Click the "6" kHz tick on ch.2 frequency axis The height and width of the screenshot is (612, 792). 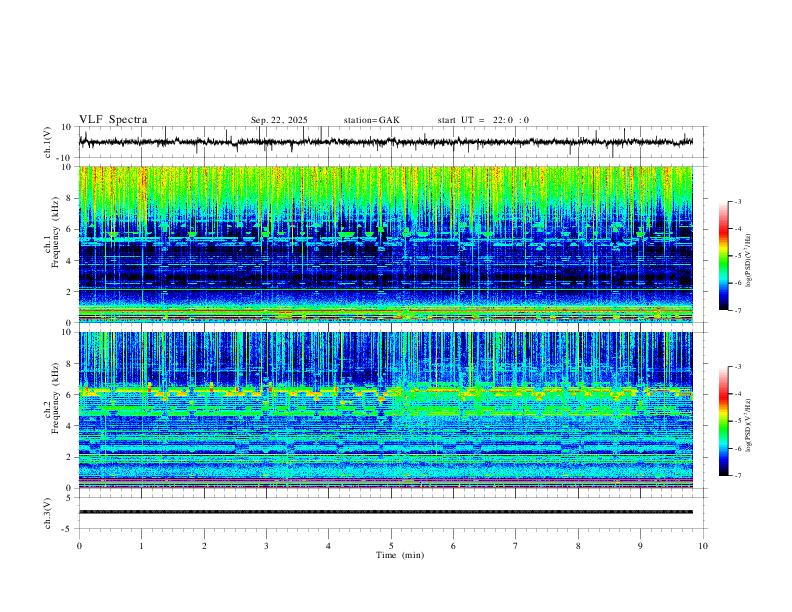(69, 395)
